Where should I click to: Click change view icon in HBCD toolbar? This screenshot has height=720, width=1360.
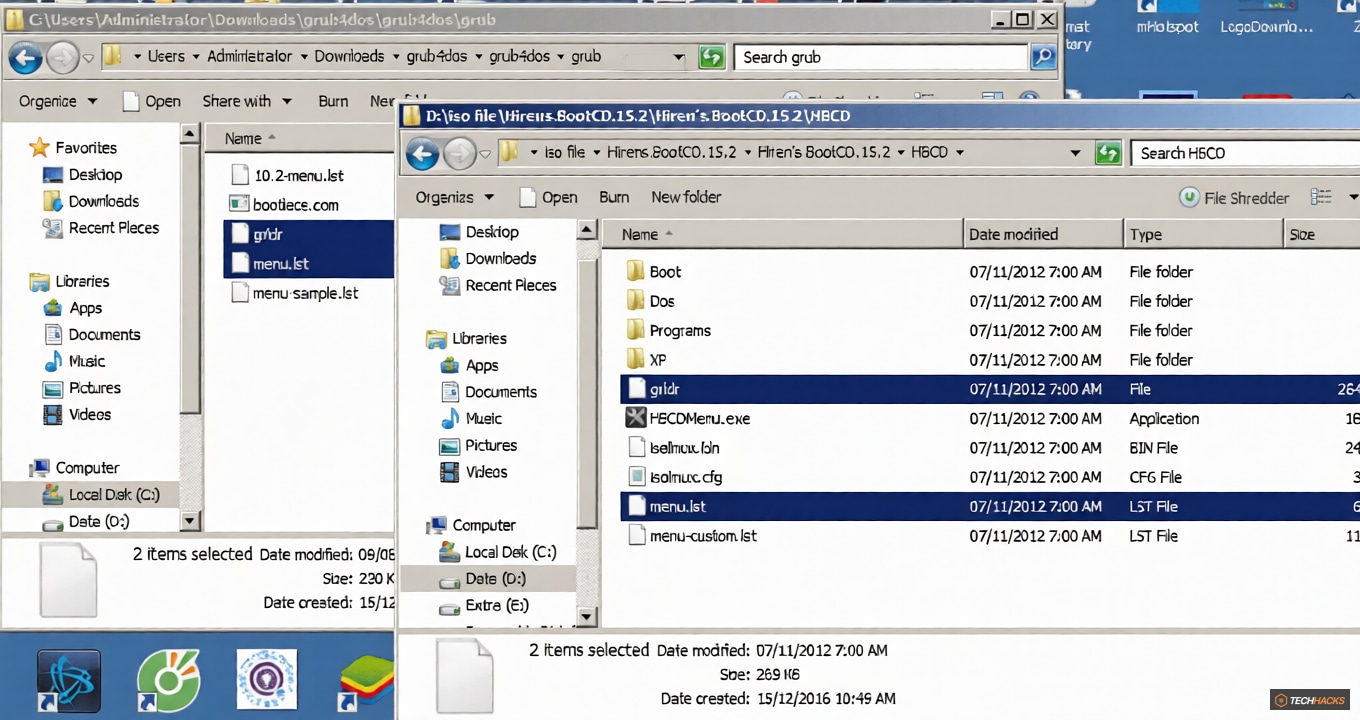click(x=1321, y=197)
